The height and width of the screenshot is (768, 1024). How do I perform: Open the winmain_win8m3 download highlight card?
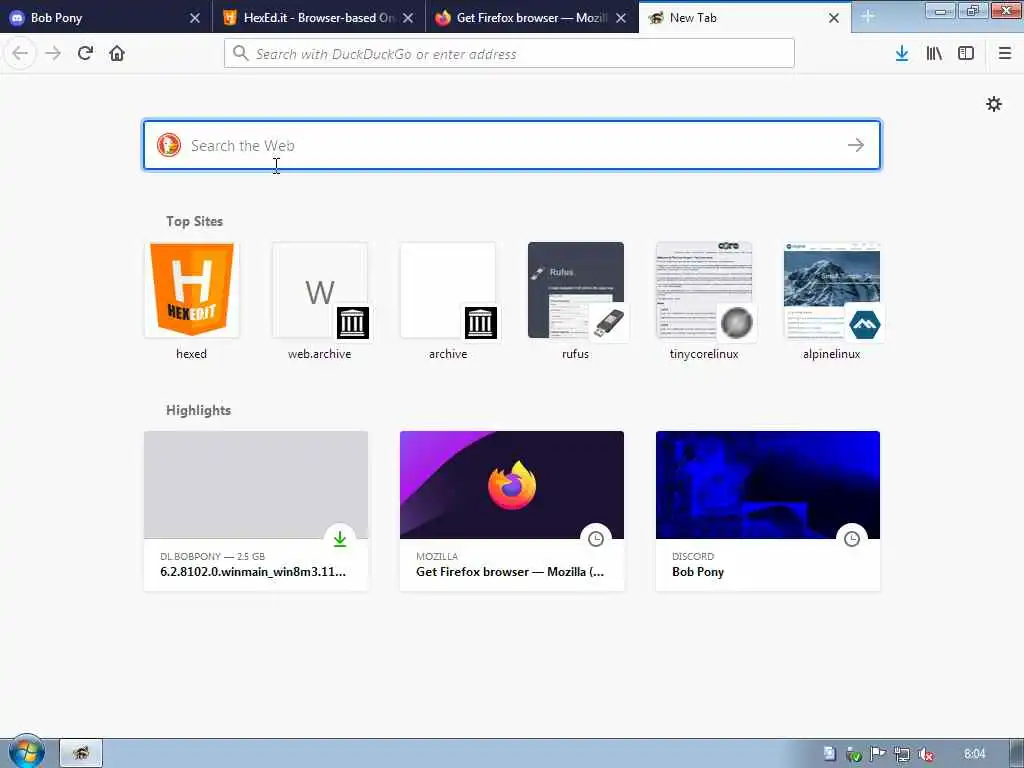pyautogui.click(x=256, y=511)
